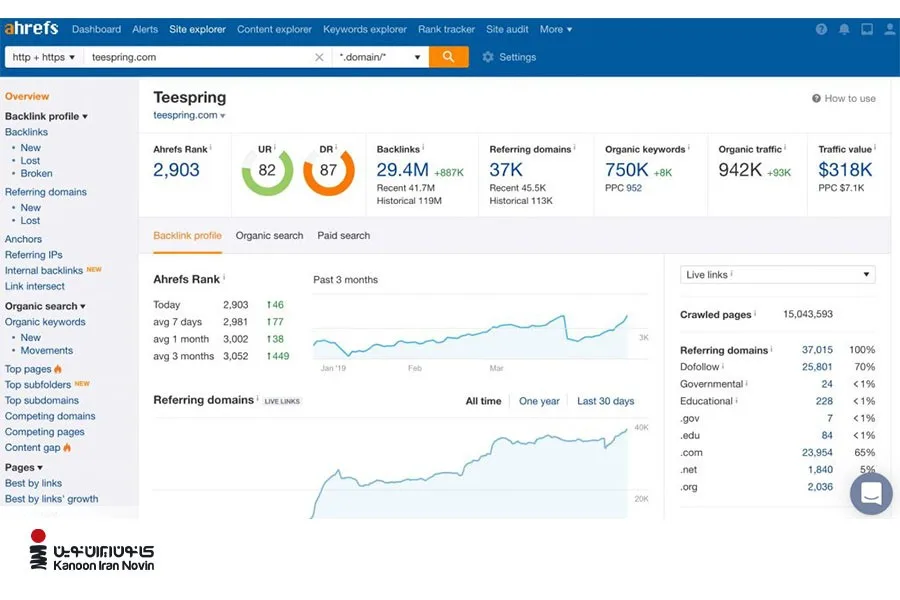The width and height of the screenshot is (900, 600).
Task: Click the orange search button
Action: tap(448, 57)
